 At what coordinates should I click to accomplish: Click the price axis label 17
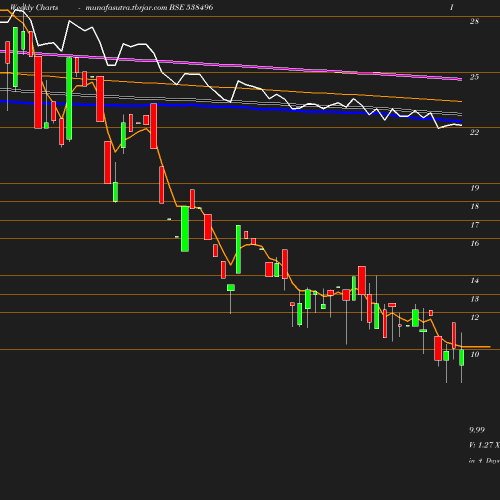475,225
